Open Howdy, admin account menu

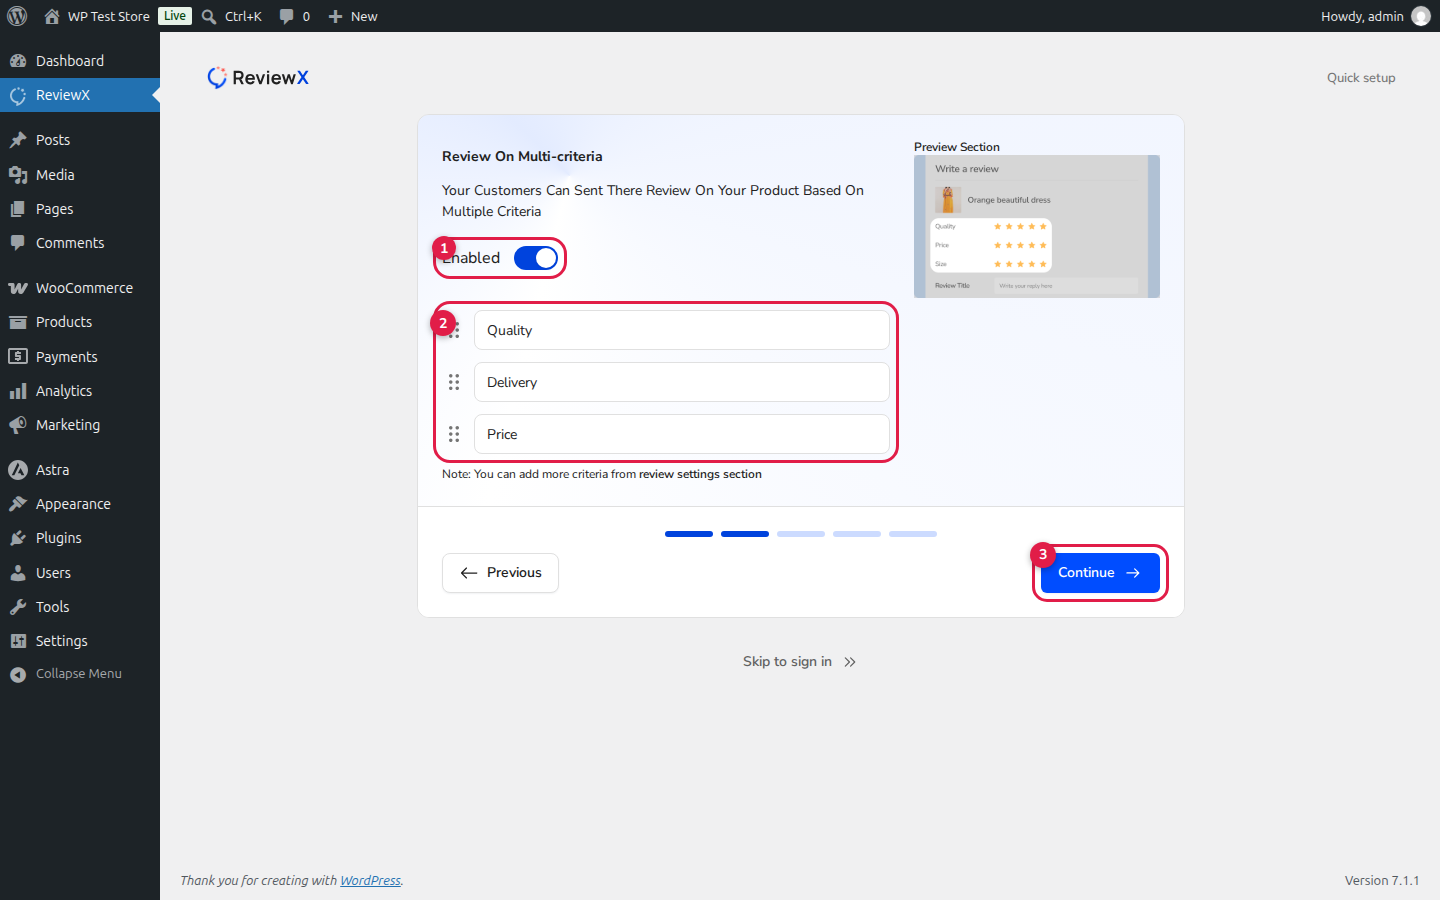[x=1375, y=16]
